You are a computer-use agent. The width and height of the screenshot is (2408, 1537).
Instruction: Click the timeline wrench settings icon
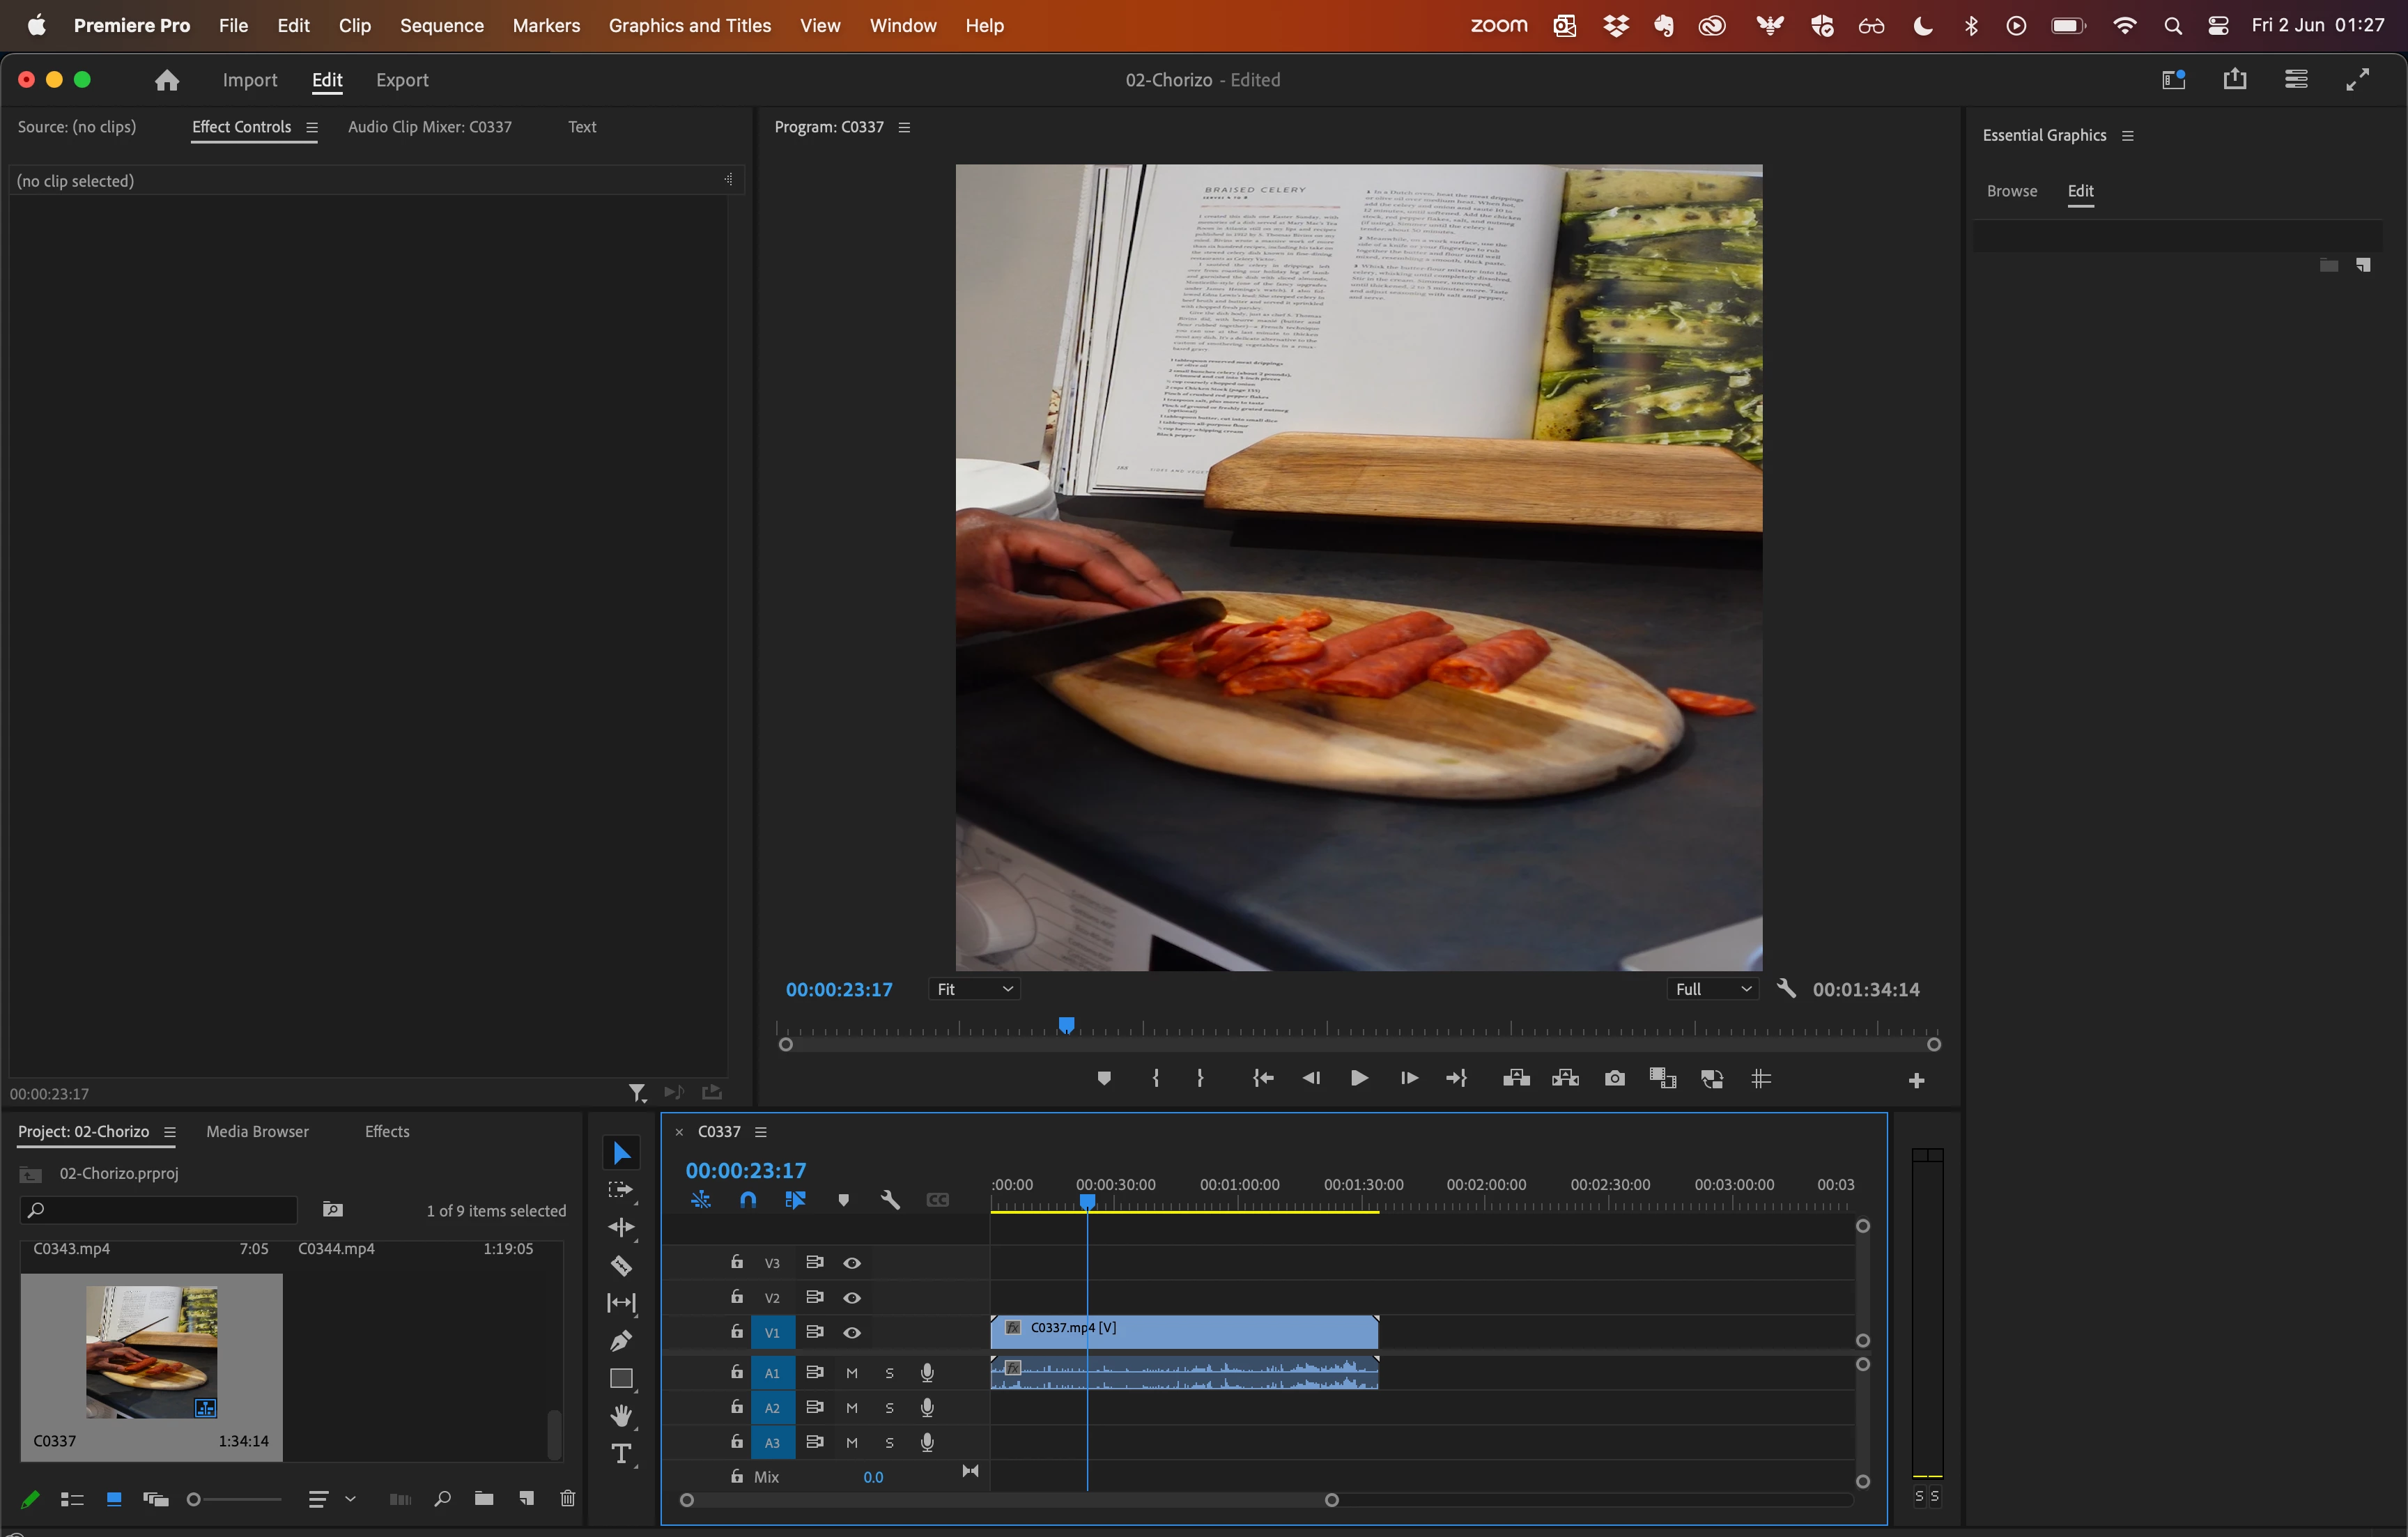(x=890, y=1200)
